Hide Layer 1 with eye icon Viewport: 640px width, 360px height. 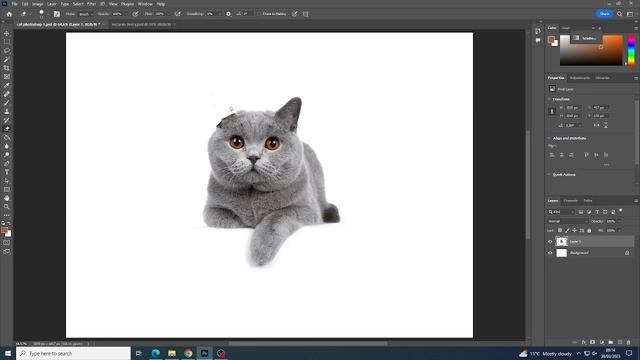[x=550, y=242]
